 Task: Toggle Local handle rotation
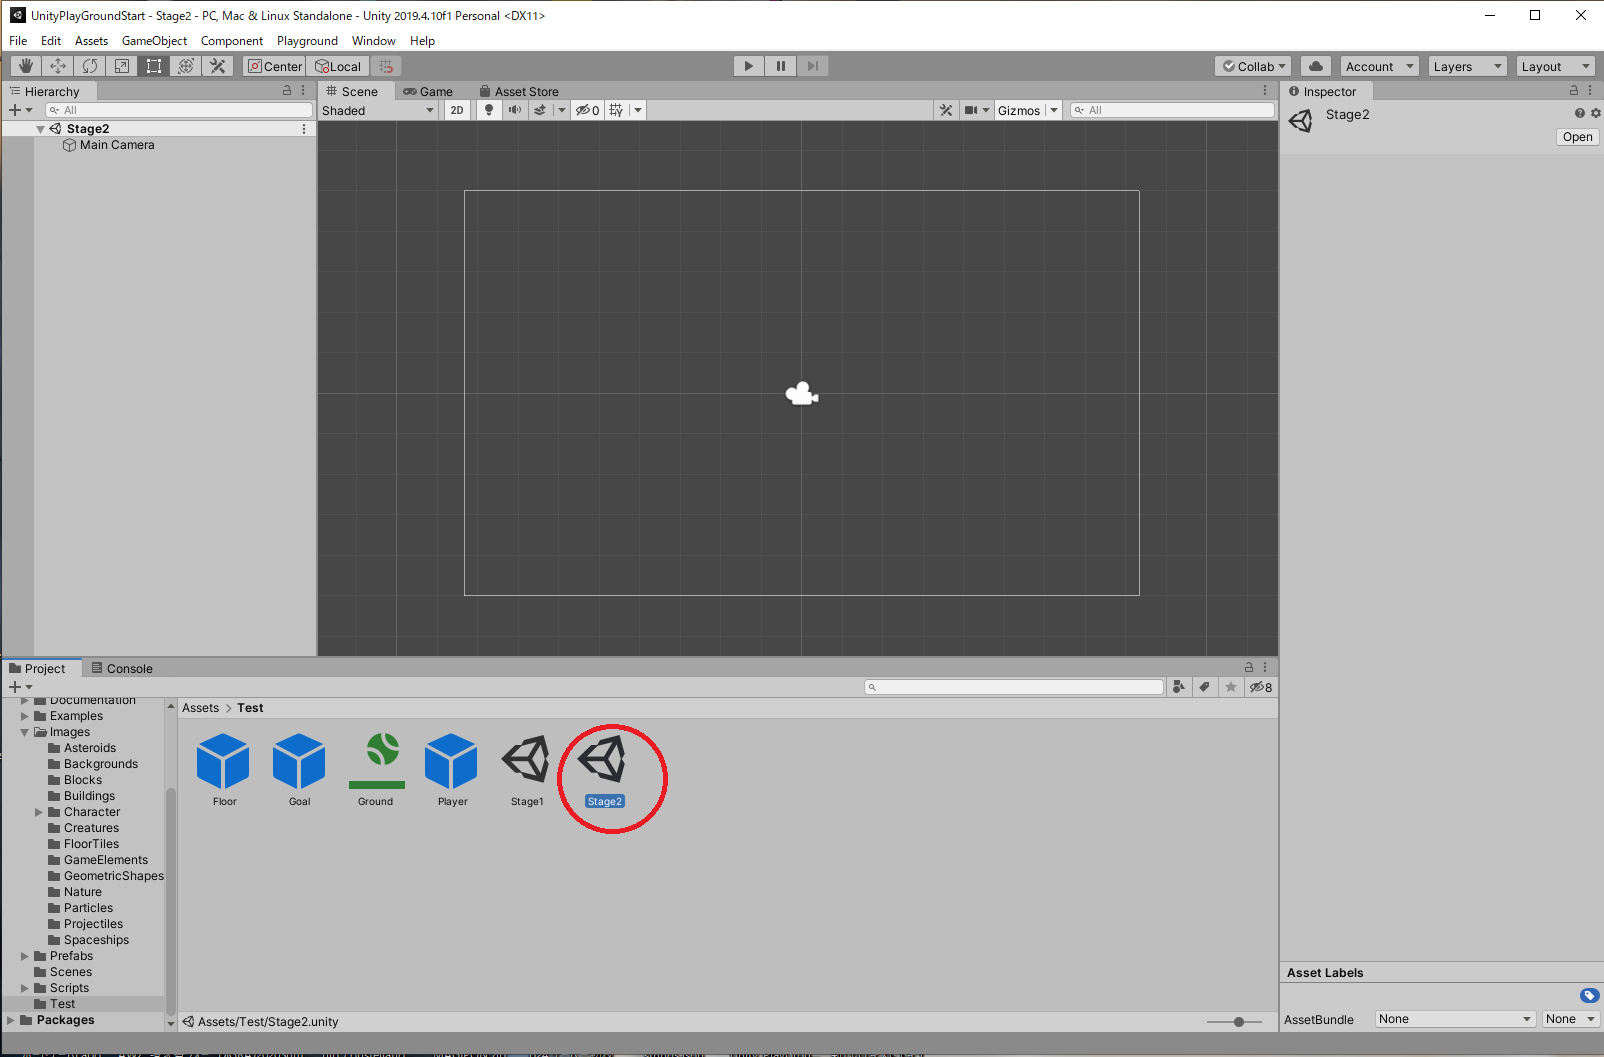point(338,66)
